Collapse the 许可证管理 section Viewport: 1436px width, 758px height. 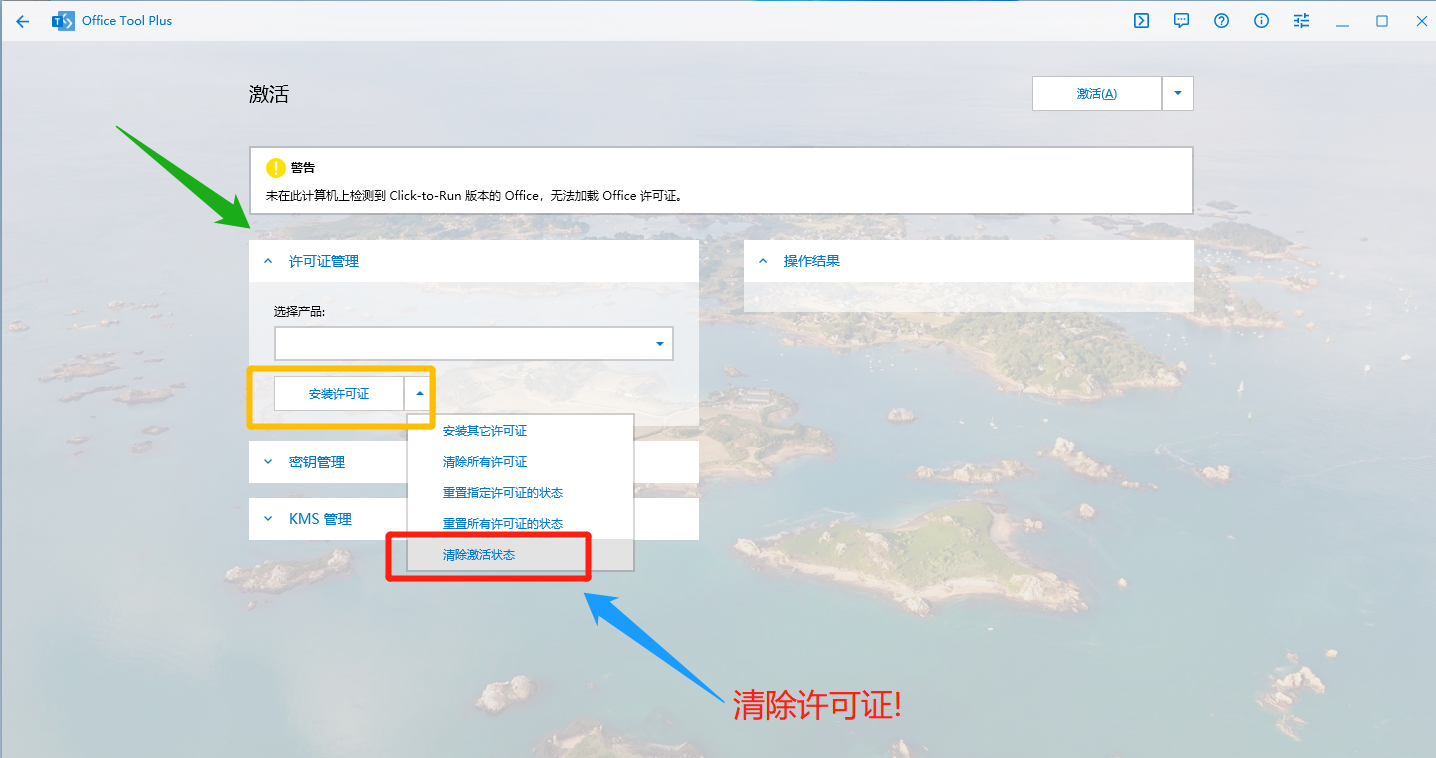(473, 261)
